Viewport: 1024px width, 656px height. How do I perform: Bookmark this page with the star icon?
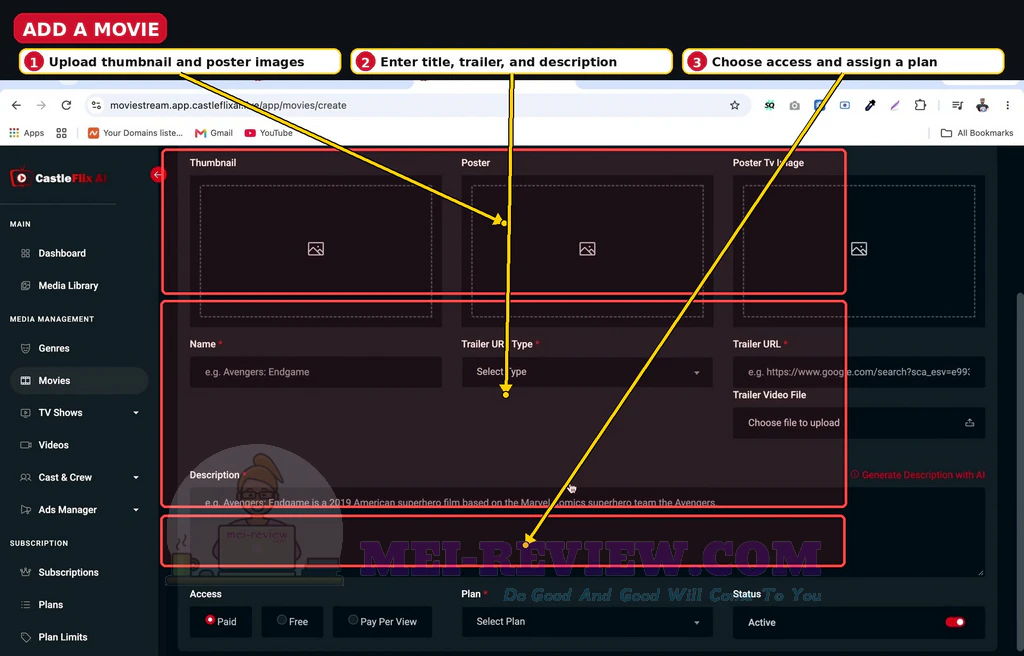point(735,105)
